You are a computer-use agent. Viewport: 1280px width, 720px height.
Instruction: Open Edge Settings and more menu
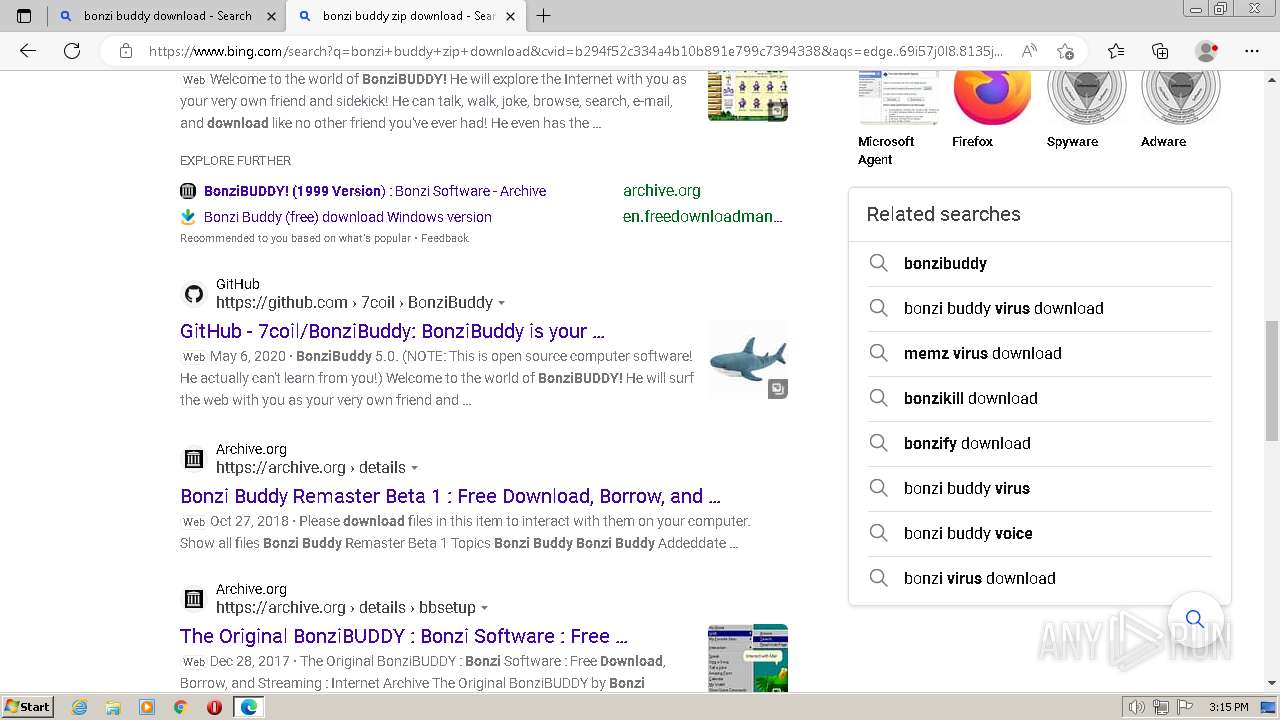coord(1251,51)
